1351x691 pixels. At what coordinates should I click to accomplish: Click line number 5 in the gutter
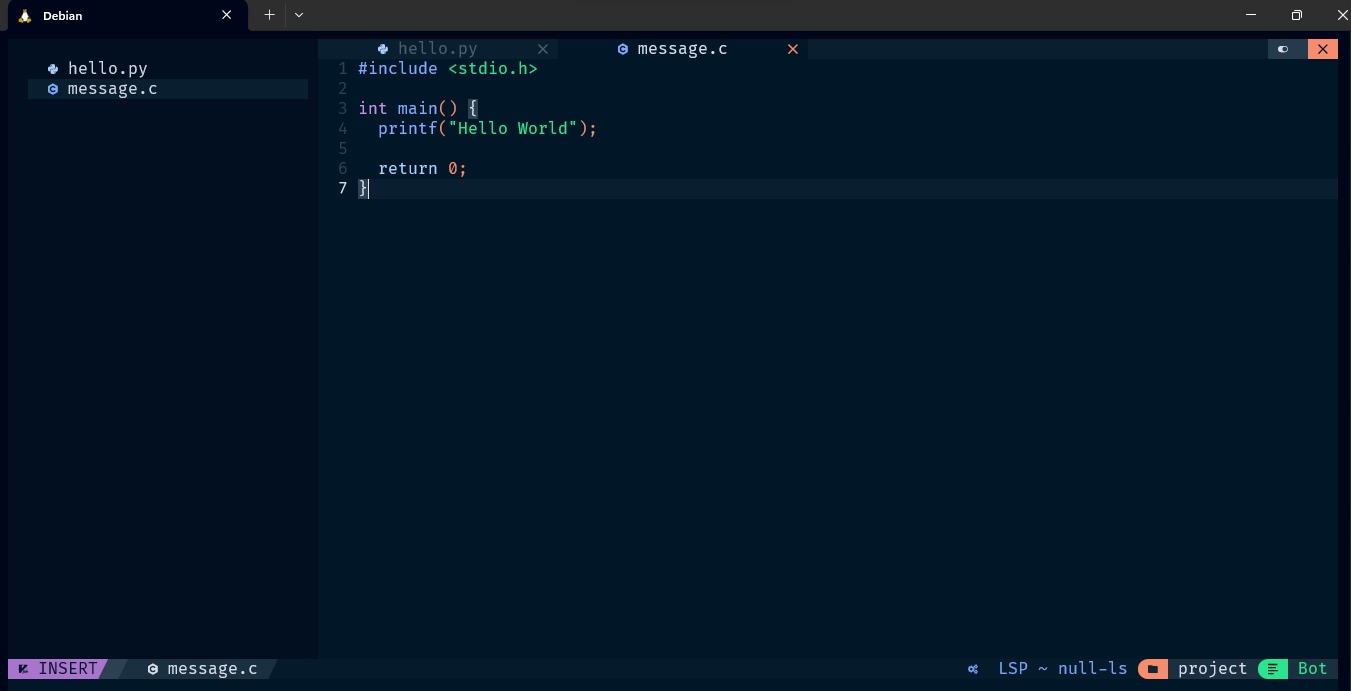343,149
